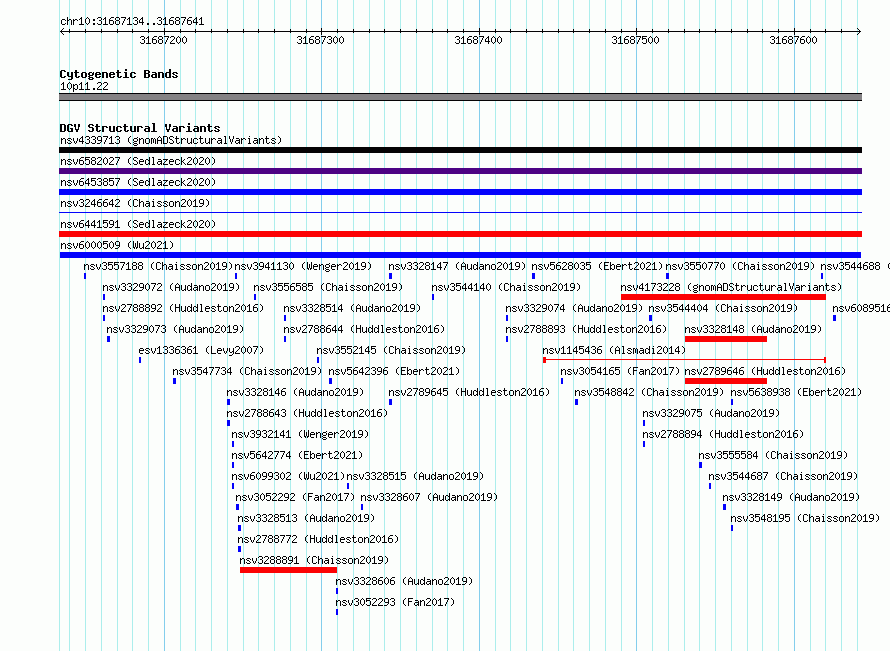This screenshot has height=651, width=890.
Task: Open nsv2788644 (Huddleston2016) label
Action: (364, 329)
